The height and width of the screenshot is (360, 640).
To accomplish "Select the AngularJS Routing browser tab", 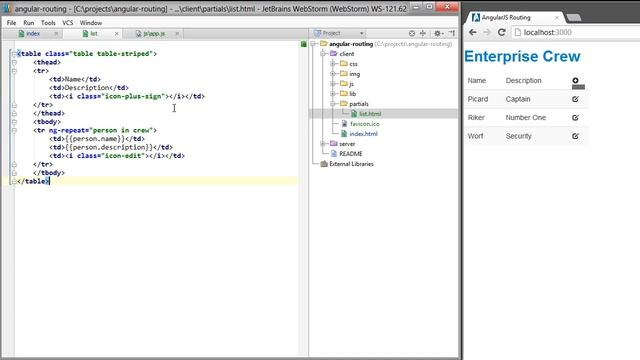I will pos(506,18).
